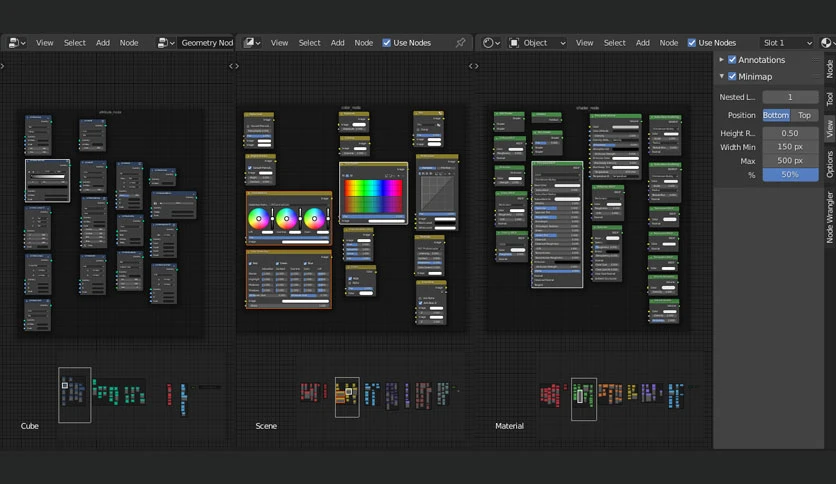Screen dimensions: 836x484
Task: Open Add menu in the geometry node editor
Action: click(103, 43)
